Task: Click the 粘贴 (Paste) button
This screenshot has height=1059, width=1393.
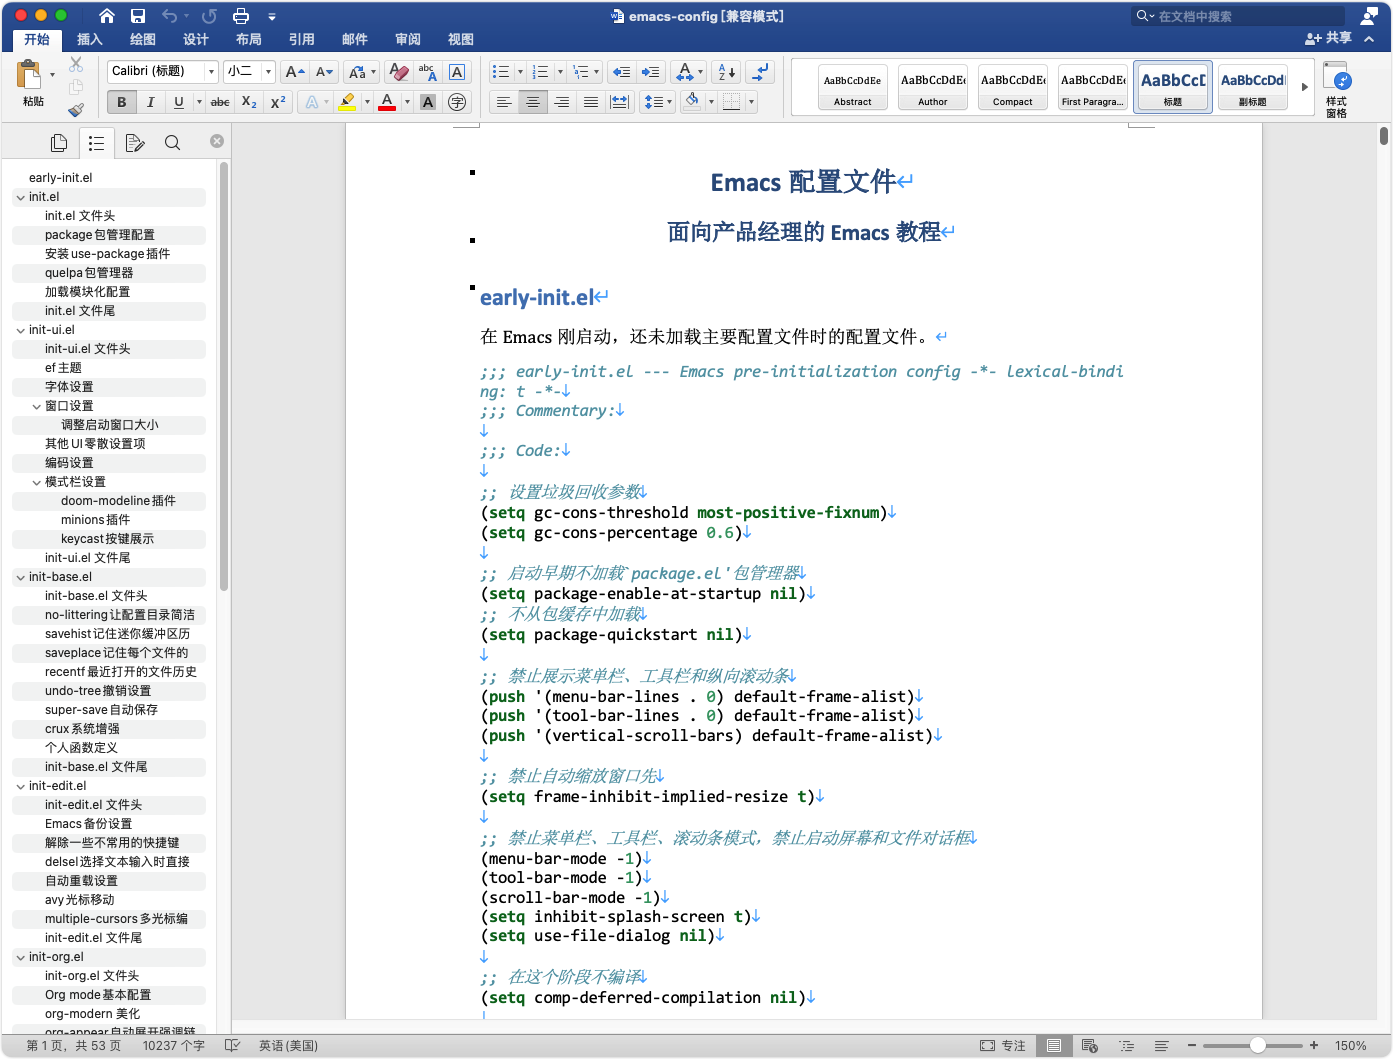Action: (32, 83)
